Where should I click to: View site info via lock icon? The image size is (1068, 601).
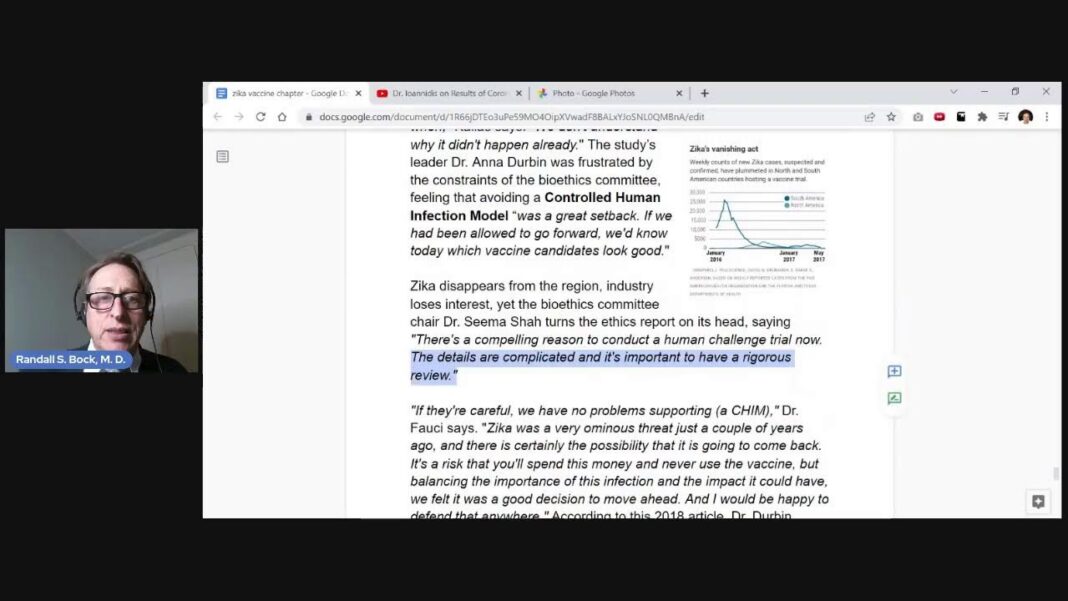(309, 117)
